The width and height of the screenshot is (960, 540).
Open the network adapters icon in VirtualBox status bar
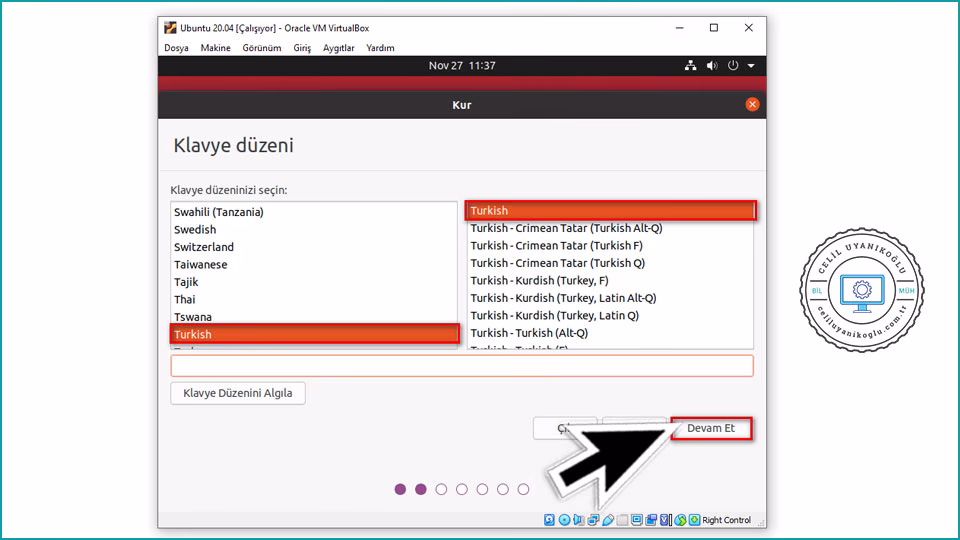[593, 520]
